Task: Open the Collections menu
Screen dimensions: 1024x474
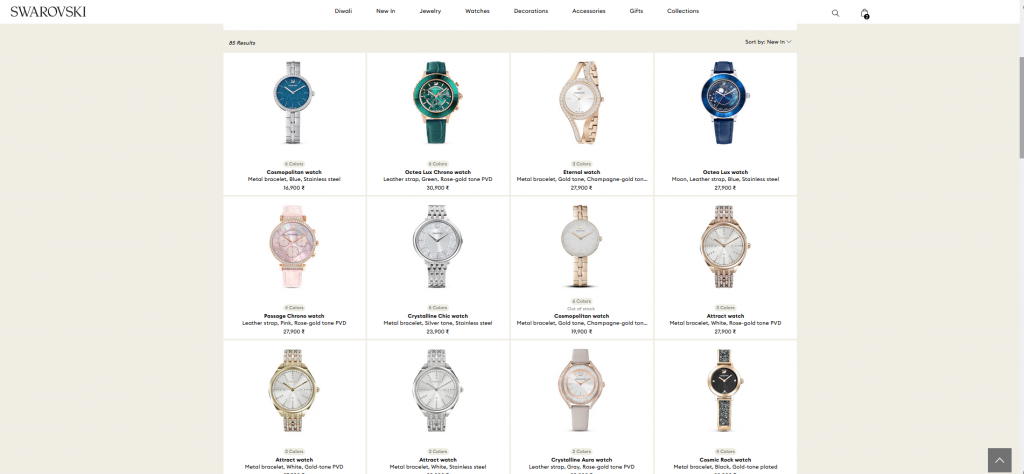Action: pos(683,11)
